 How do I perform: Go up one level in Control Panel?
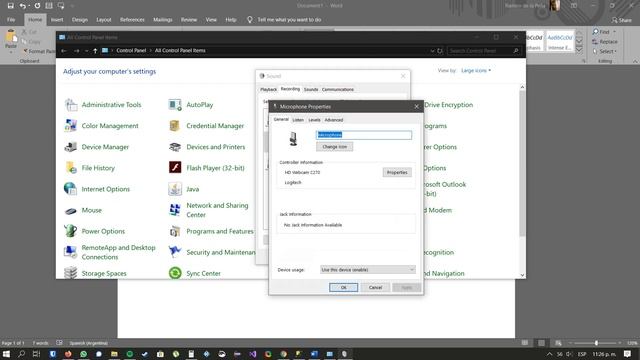coord(95,51)
